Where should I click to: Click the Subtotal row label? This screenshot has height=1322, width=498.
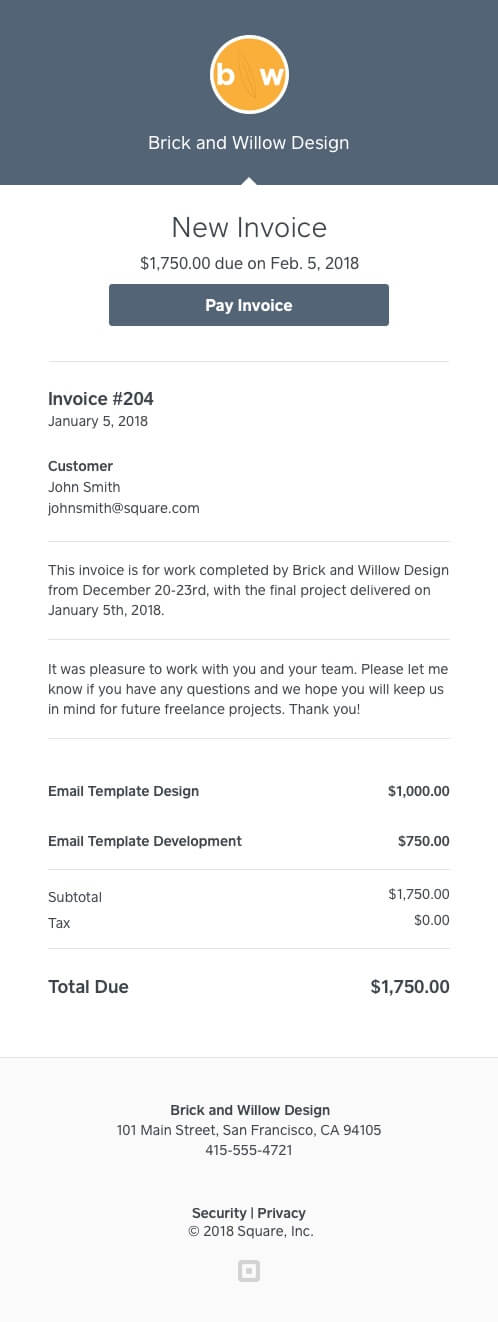click(x=75, y=897)
